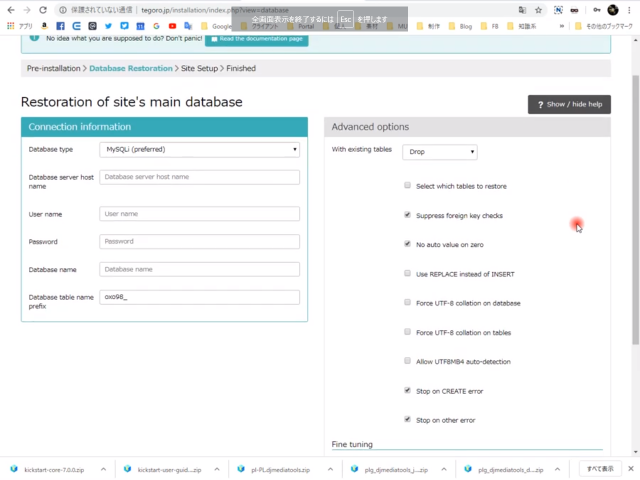
Task: Click the Show / hide help button
Action: (x=569, y=104)
